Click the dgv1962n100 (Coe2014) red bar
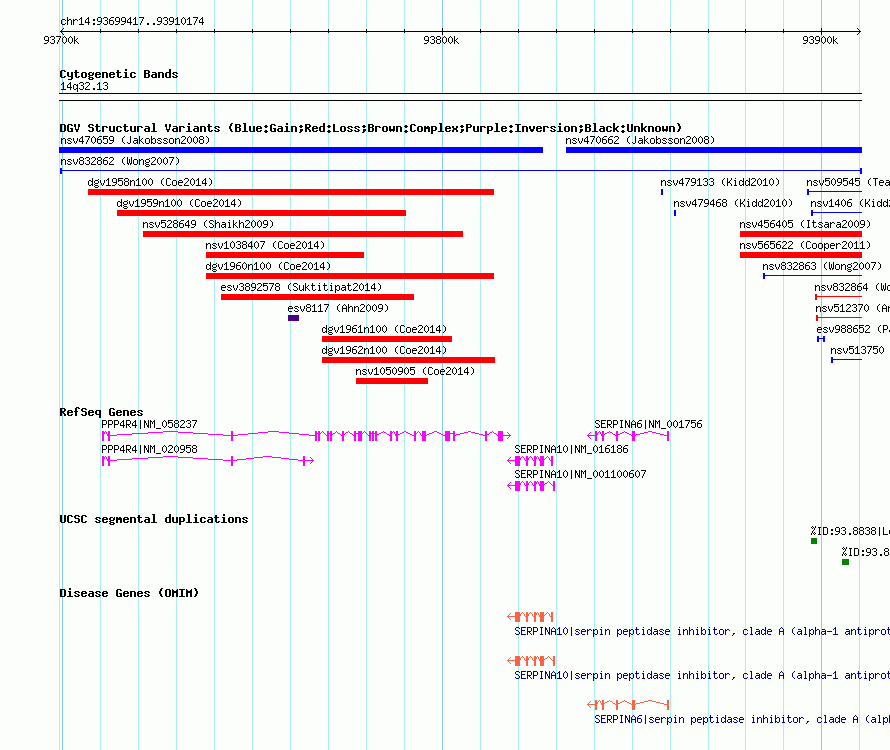Viewport: 890px width, 750px height. coord(408,360)
